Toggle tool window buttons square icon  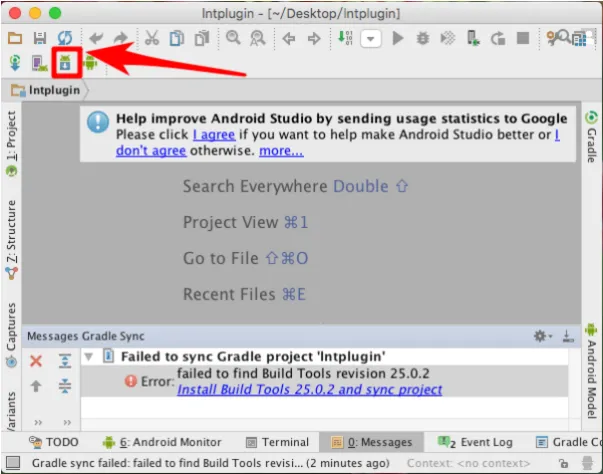[x=13, y=463]
